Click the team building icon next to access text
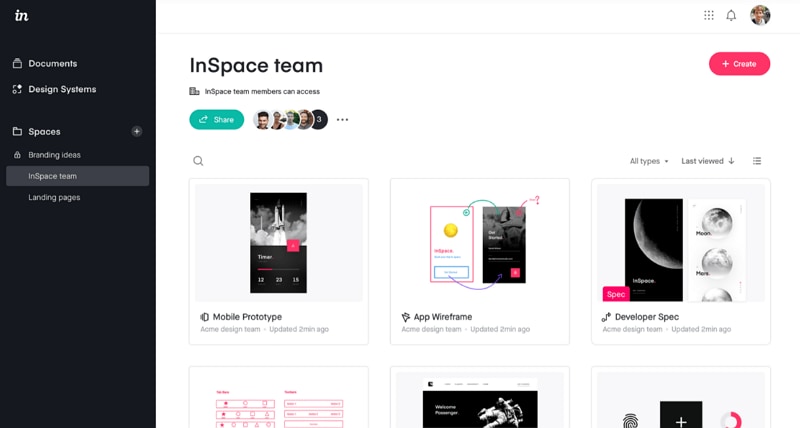The height and width of the screenshot is (428, 800). tap(194, 91)
